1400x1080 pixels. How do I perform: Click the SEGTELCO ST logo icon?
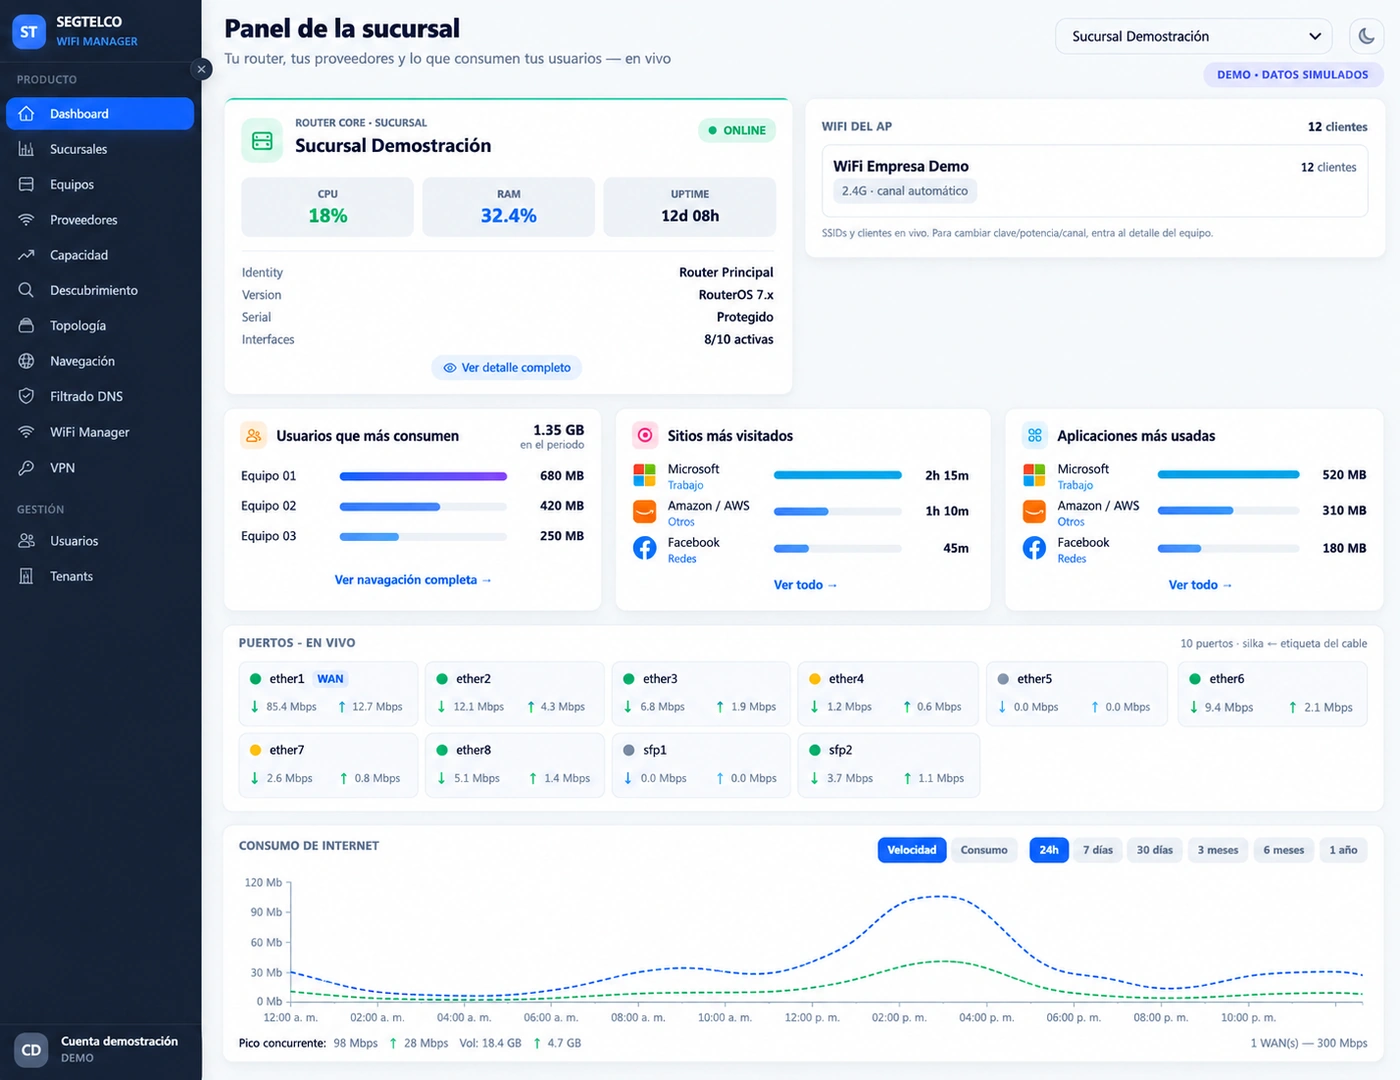coord(29,32)
